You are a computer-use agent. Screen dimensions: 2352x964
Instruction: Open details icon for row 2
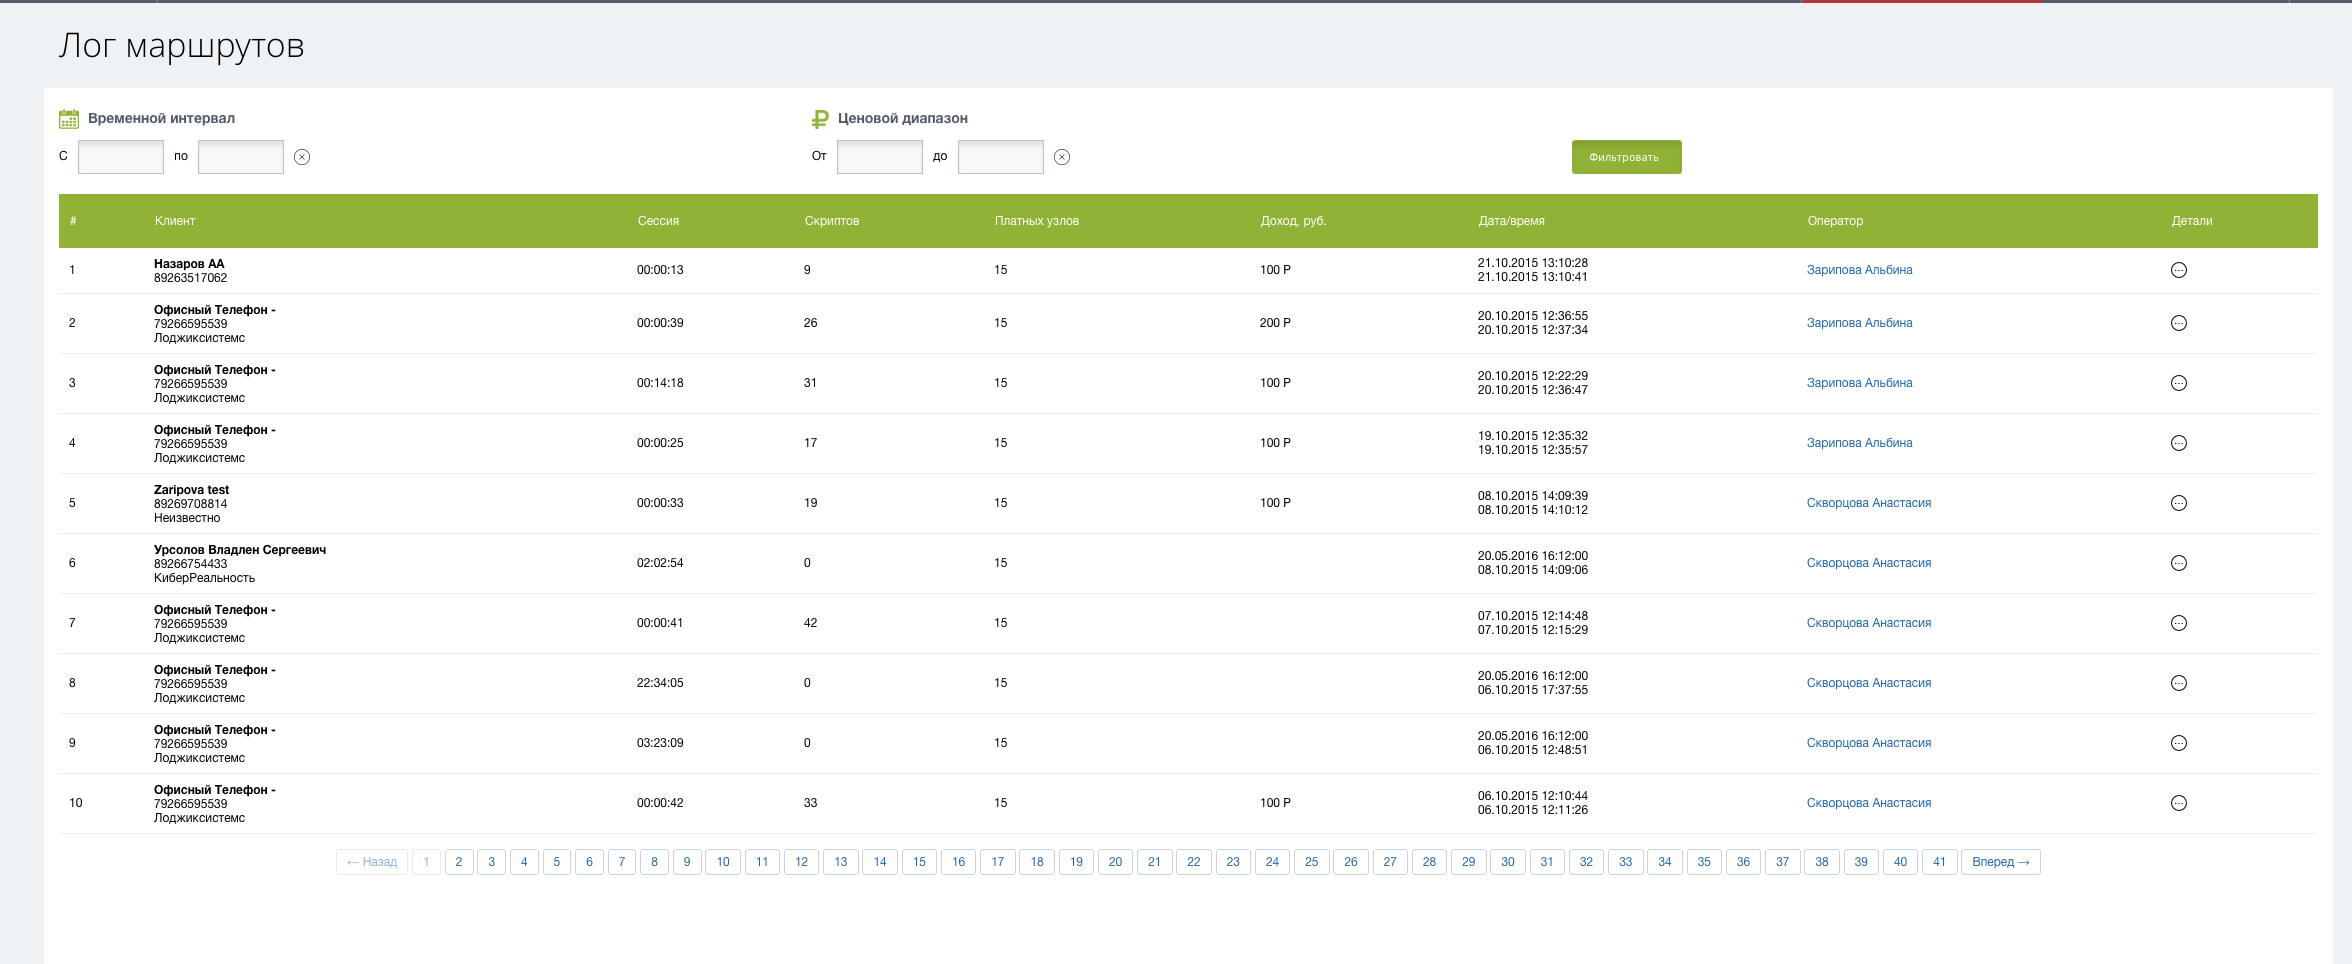[x=2178, y=323]
